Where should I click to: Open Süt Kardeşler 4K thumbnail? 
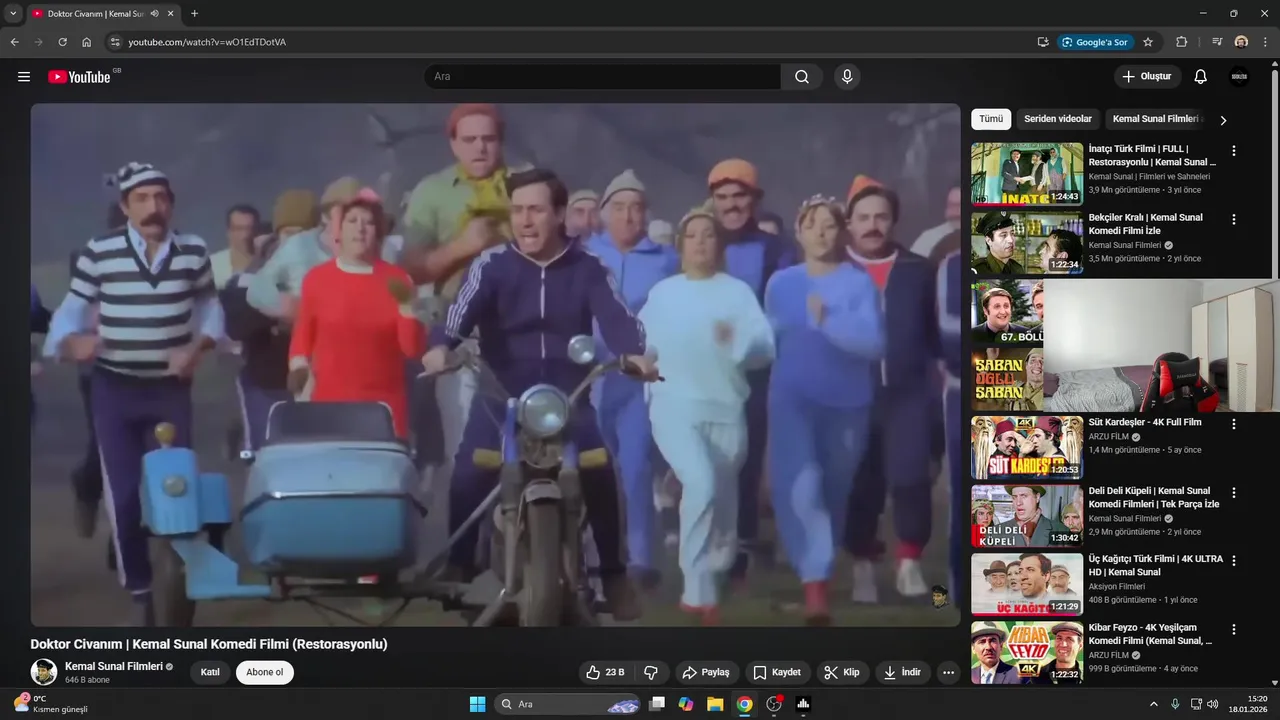[x=1027, y=448]
